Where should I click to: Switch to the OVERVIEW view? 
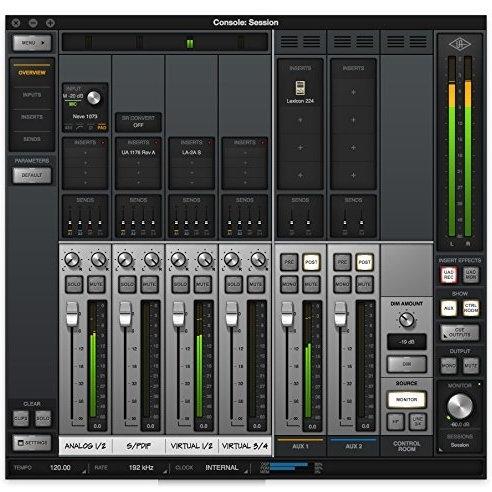click(32, 73)
